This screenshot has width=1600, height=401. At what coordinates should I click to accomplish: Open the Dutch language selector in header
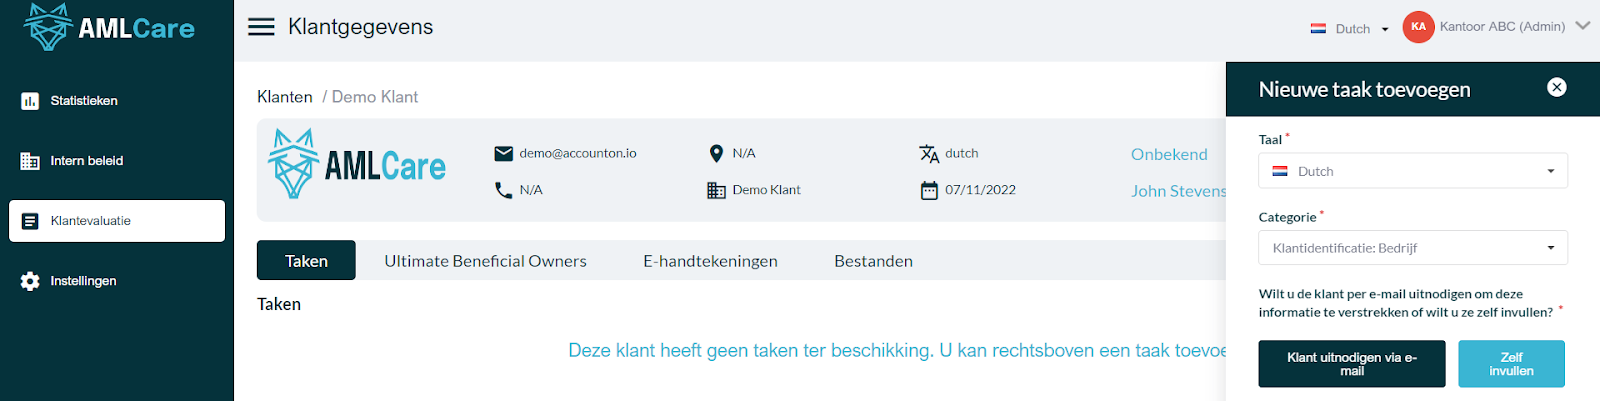(1349, 29)
